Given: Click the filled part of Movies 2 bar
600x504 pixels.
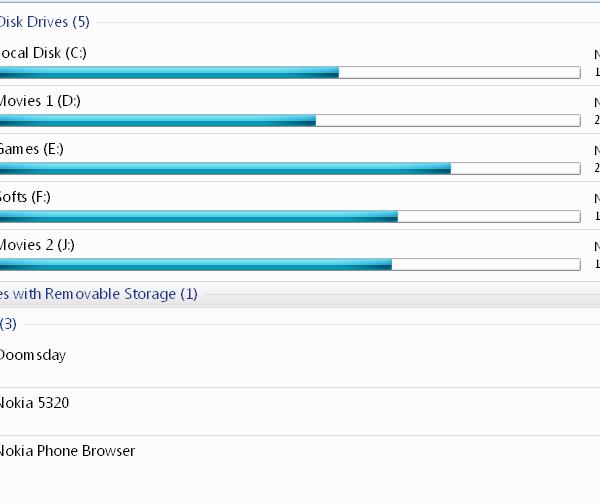Looking at the screenshot, I should pos(195,264).
